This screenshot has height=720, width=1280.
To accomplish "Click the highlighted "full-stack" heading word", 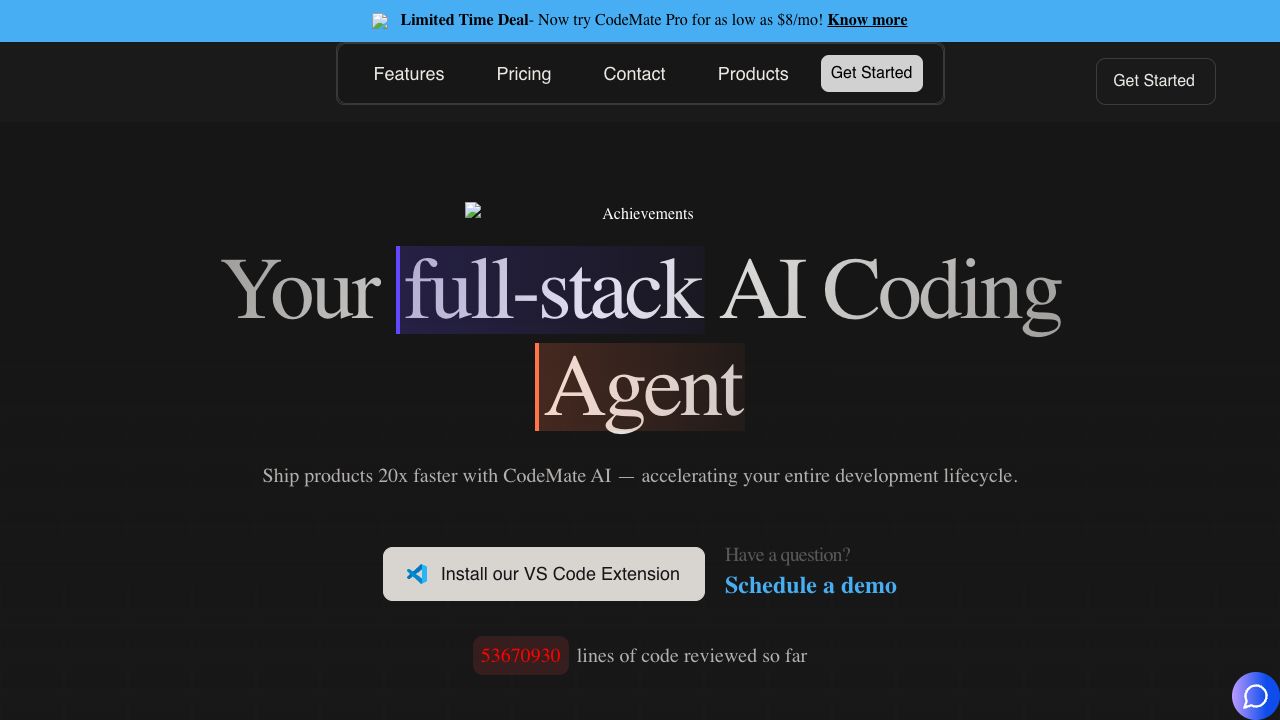I will (x=551, y=290).
